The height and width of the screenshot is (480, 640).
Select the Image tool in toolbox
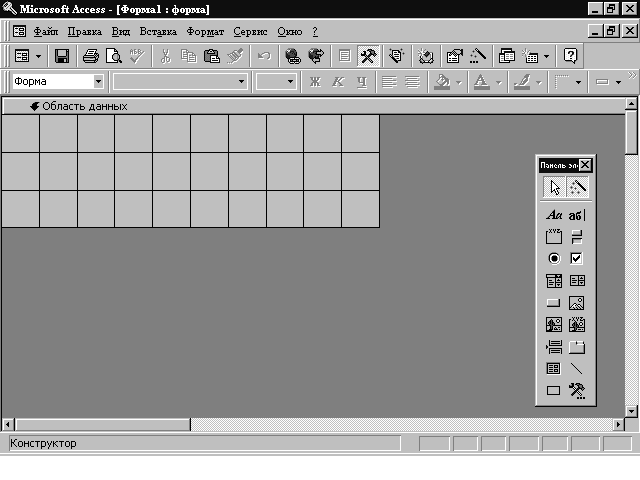(x=577, y=303)
